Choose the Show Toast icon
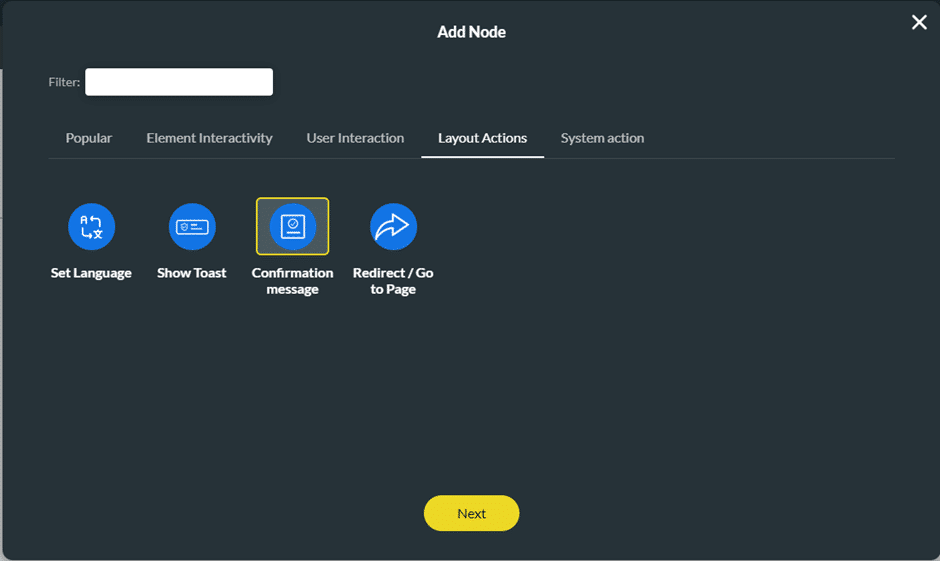The width and height of the screenshot is (940, 561). [192, 227]
